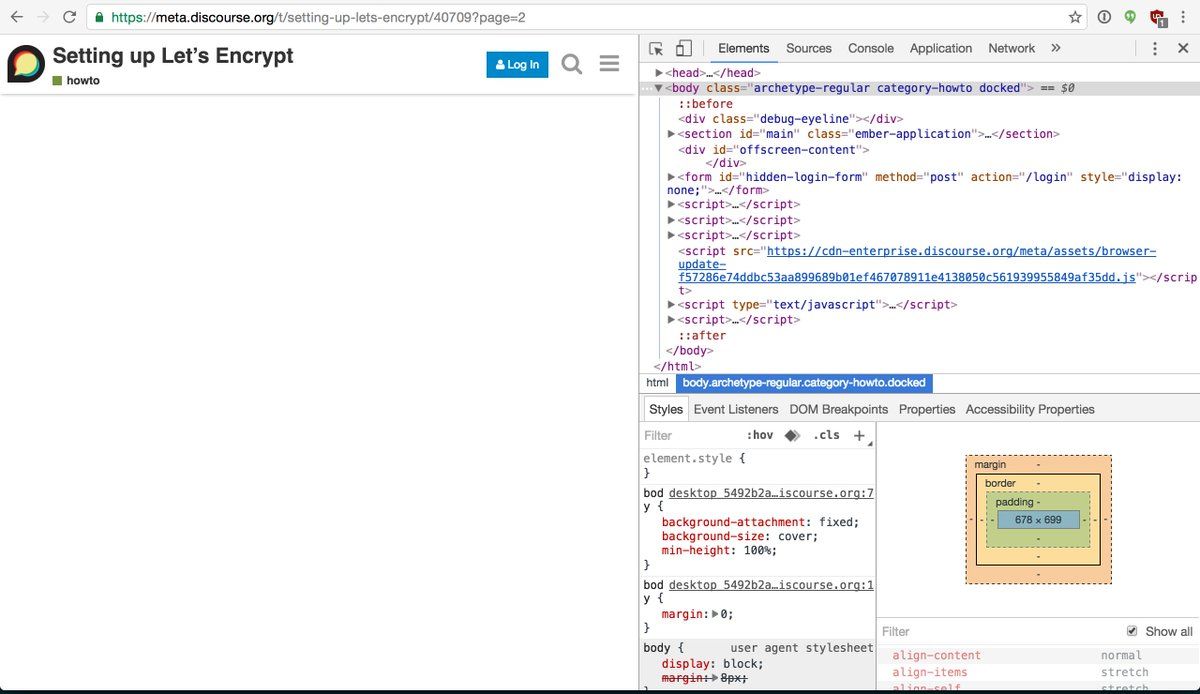
Task: Close the DevTools panel
Action: tap(1181, 48)
